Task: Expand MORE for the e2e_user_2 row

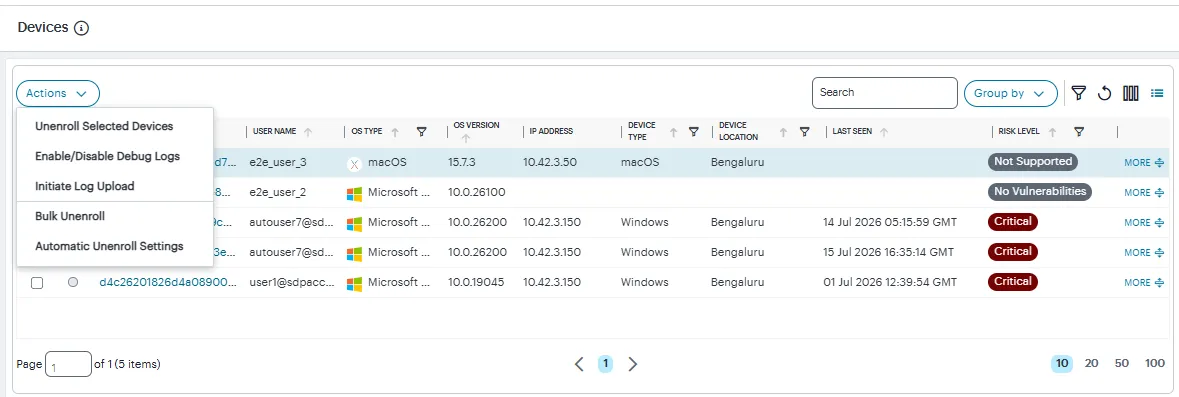Action: pyautogui.click(x=1144, y=192)
